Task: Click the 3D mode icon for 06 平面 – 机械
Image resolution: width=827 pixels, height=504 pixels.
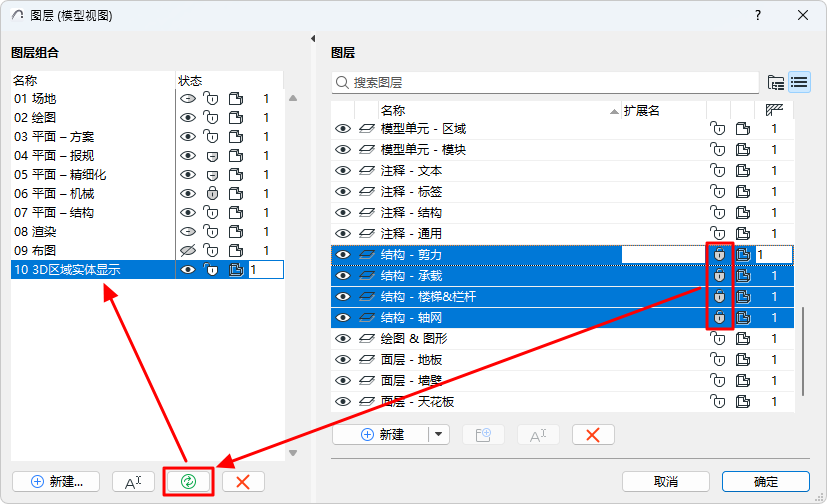Action: click(x=236, y=193)
